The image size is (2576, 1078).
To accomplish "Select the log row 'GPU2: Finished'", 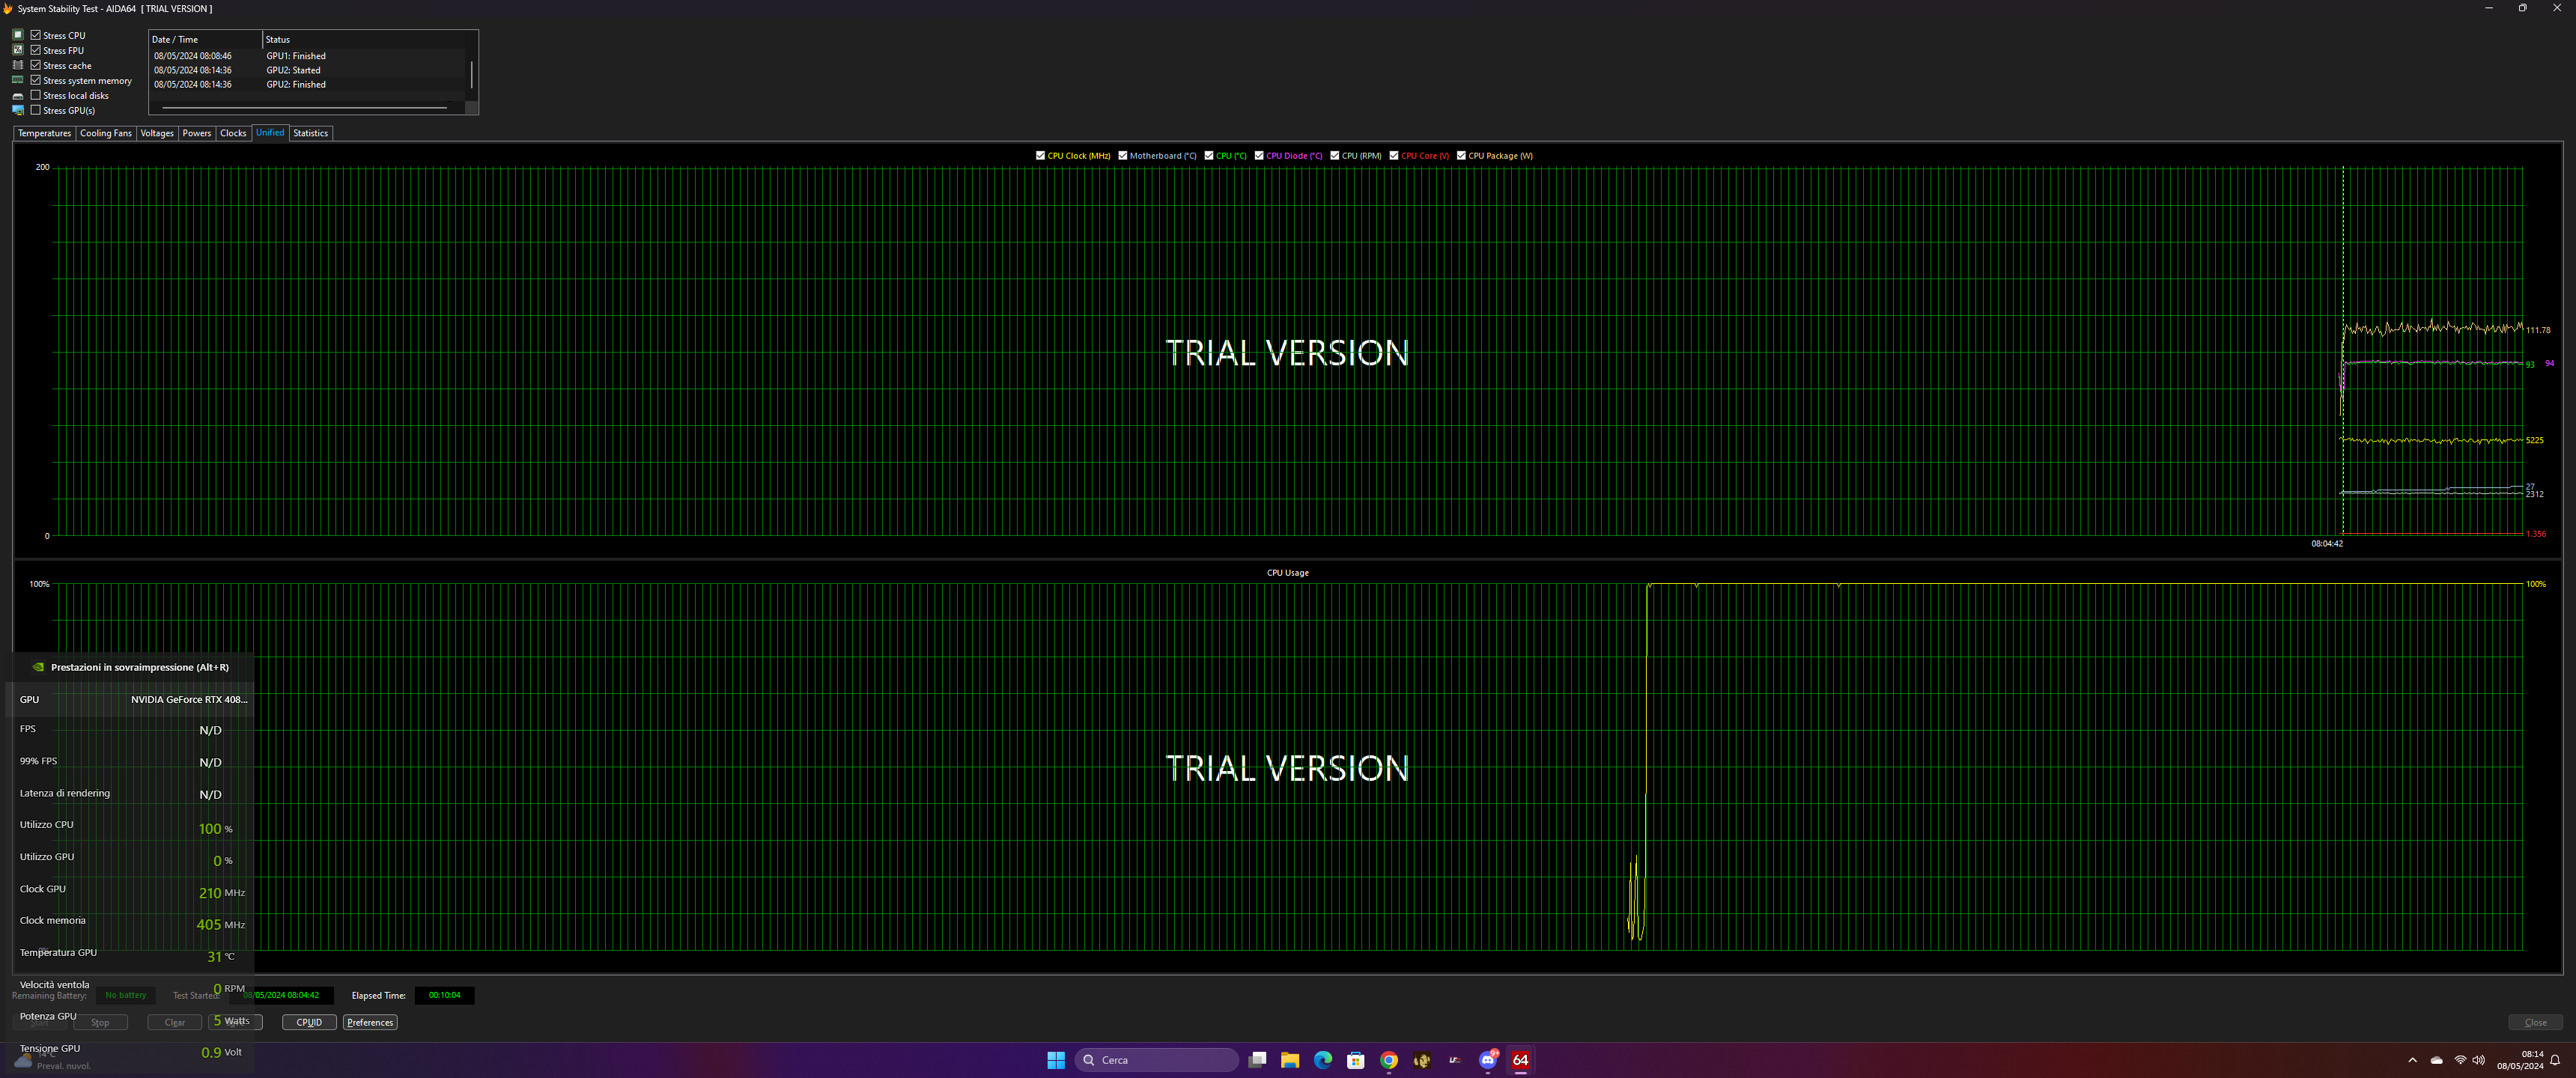I will tap(308, 84).
